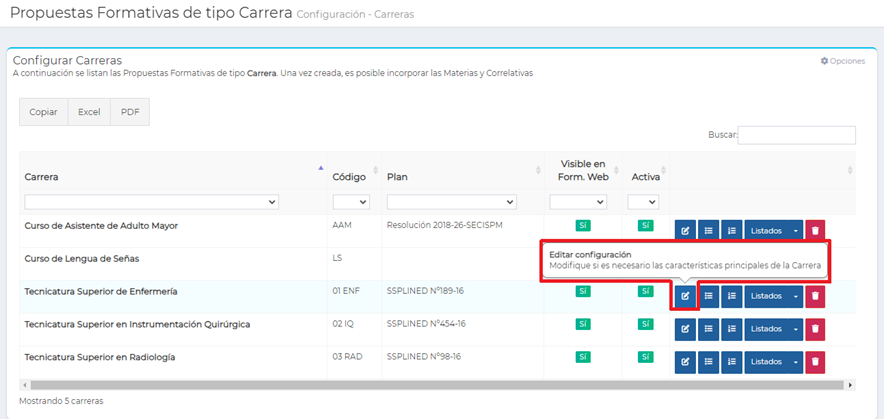Viewport: 884px width, 419px height.
Task: Open Visible en Form. Web filter dropdown
Action: point(578,201)
